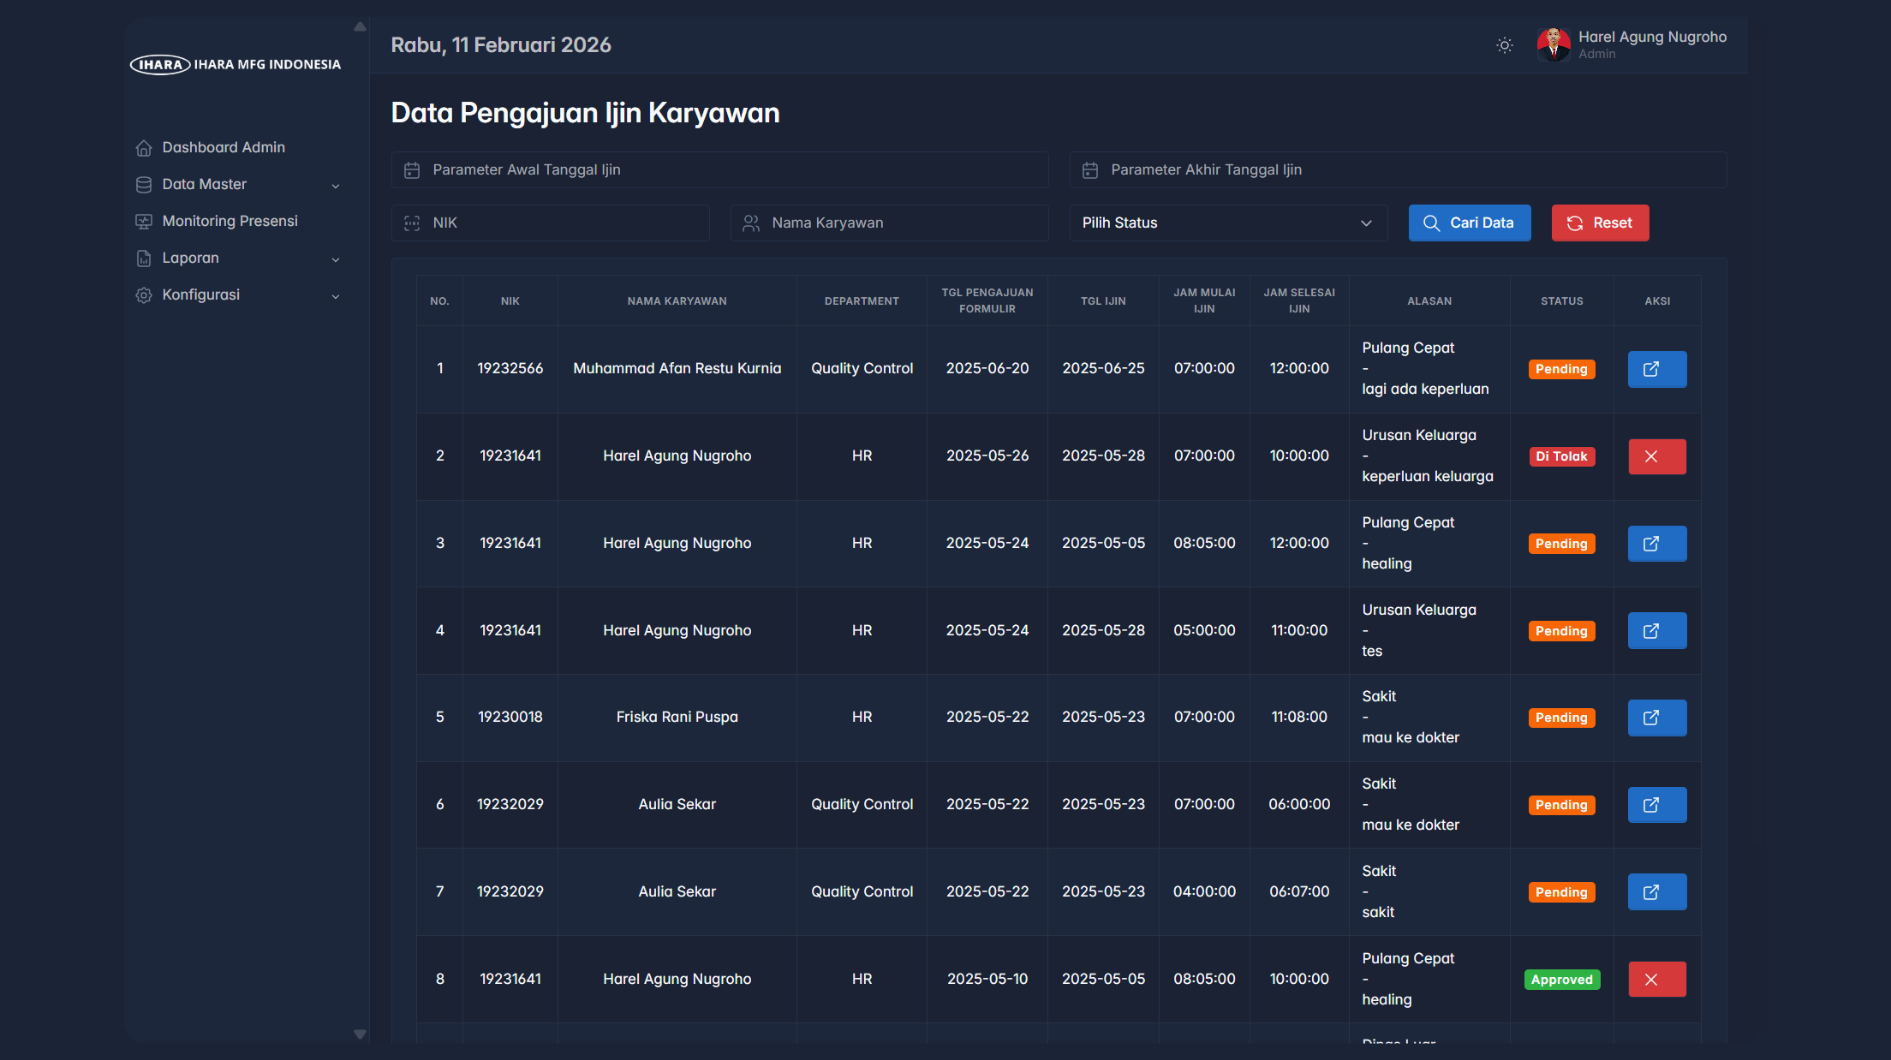Expand the Data Master chevron
This screenshot has height=1060, width=1891.
[336, 186]
